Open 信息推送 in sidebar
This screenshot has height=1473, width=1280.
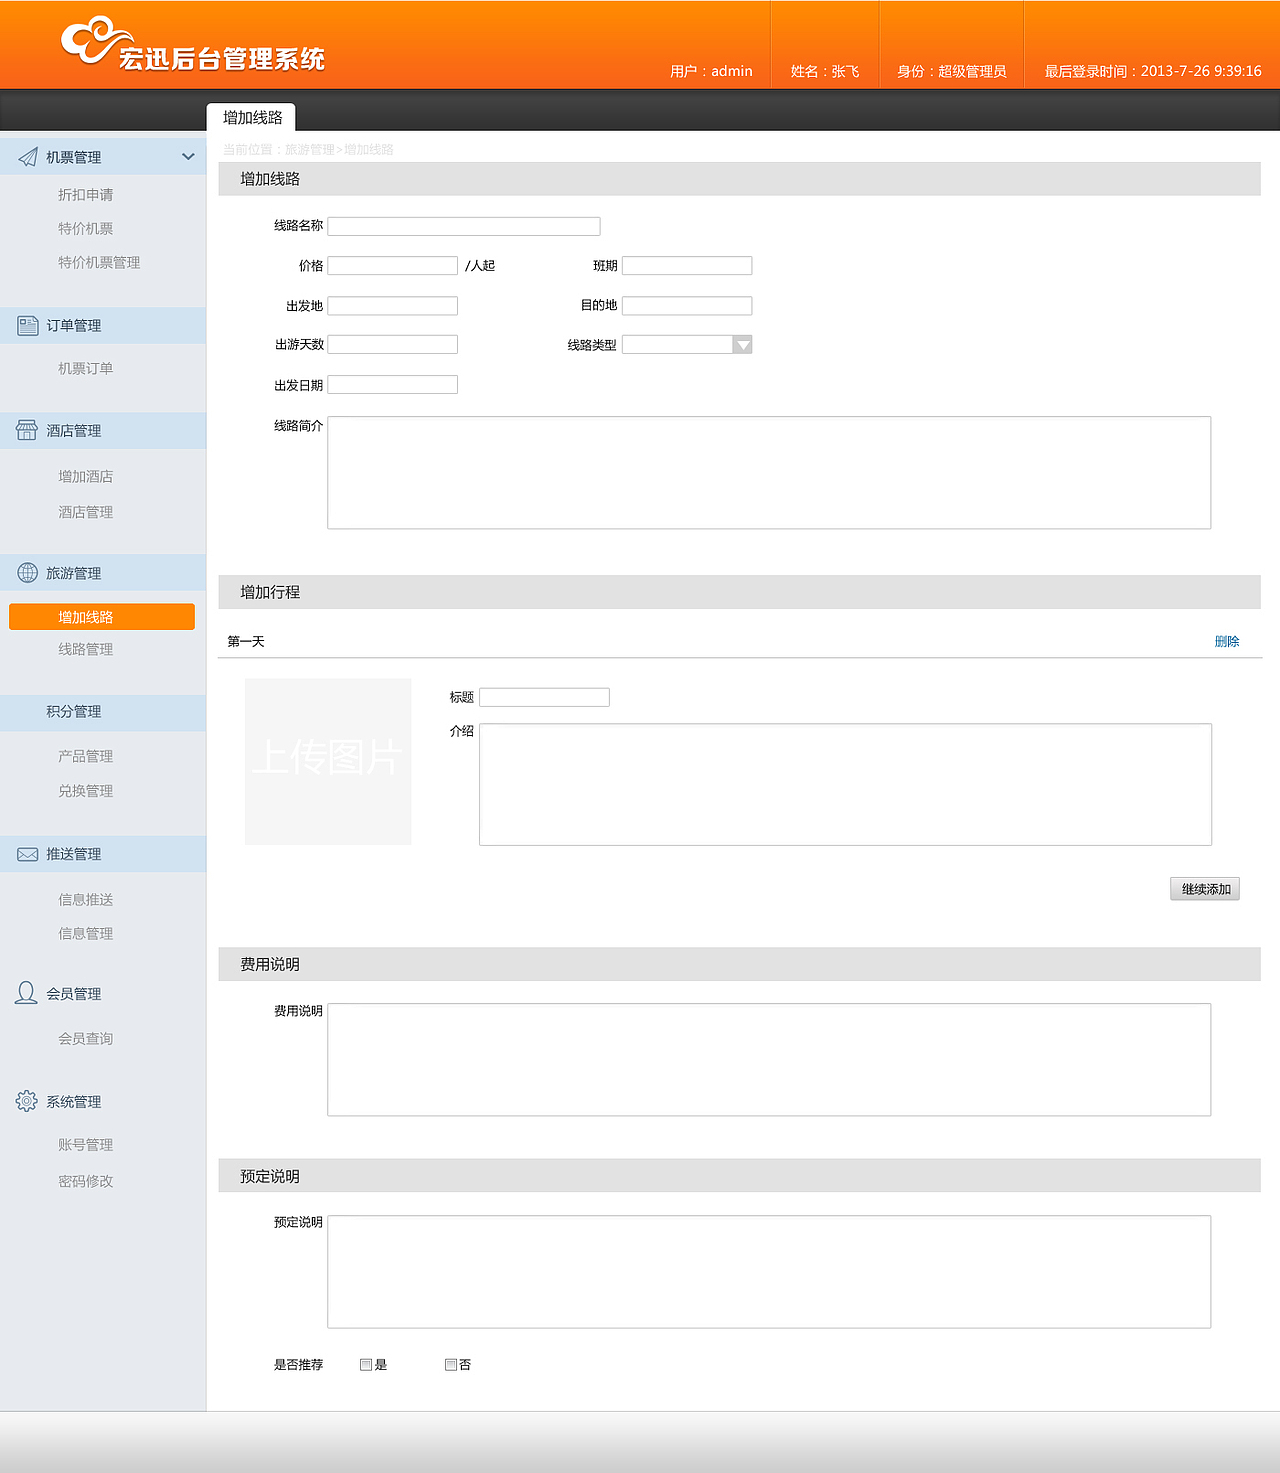[x=86, y=900]
